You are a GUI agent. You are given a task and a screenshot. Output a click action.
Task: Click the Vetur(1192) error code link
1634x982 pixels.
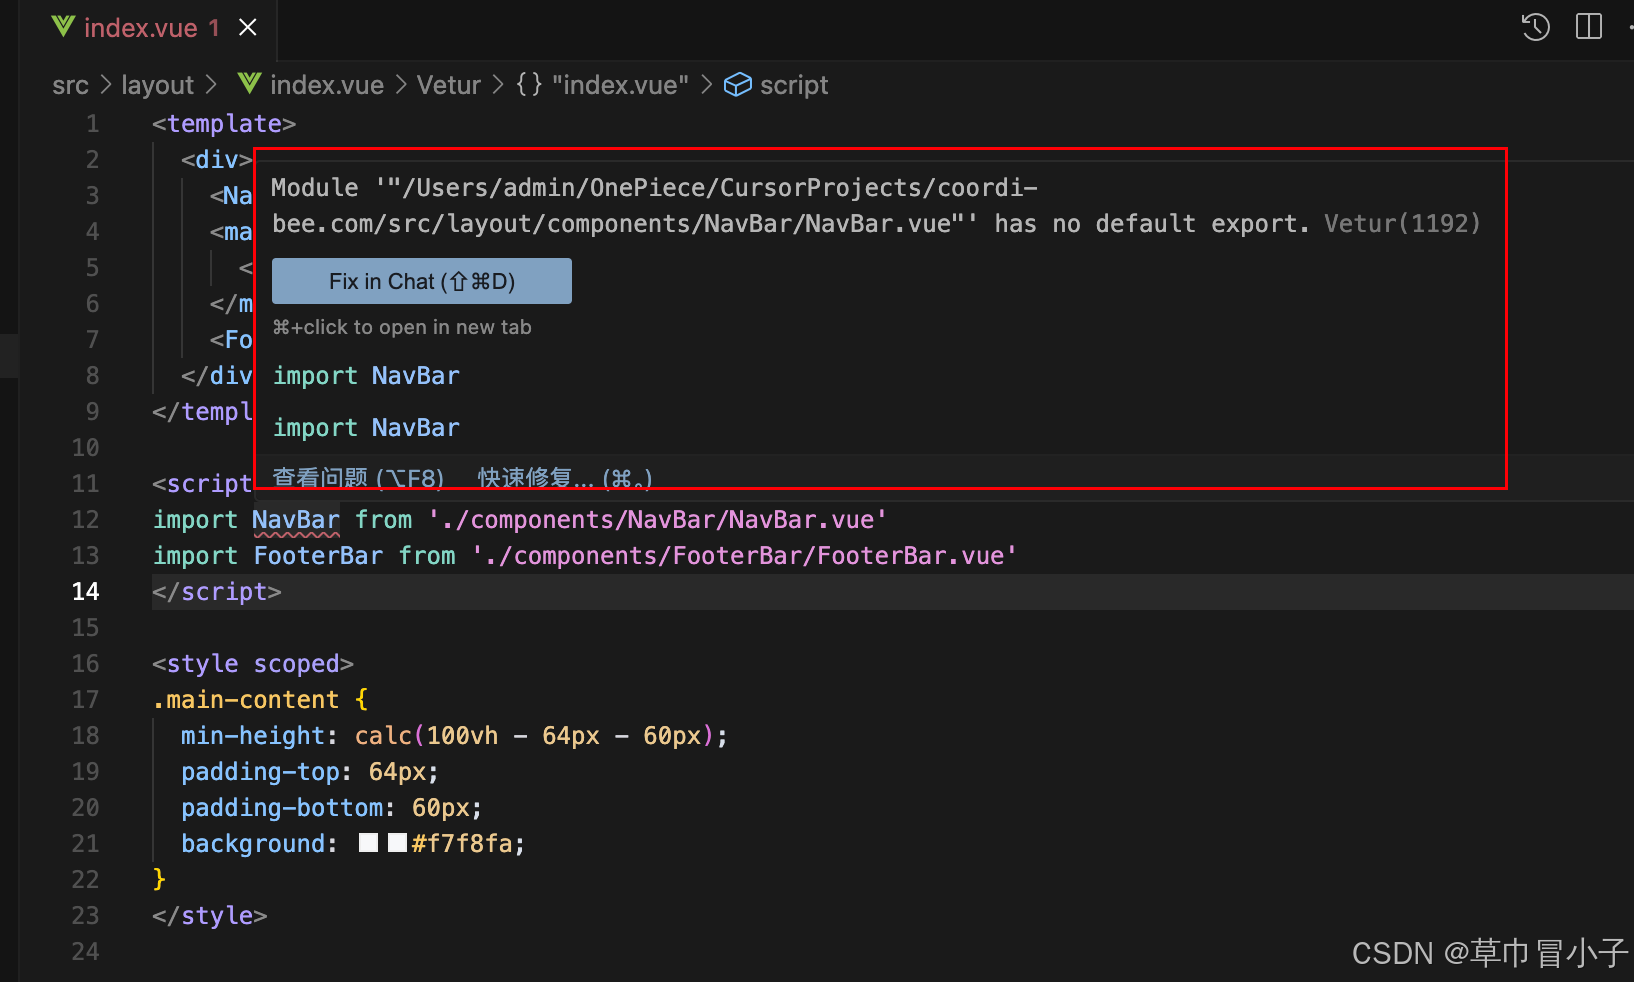[x=1402, y=223]
